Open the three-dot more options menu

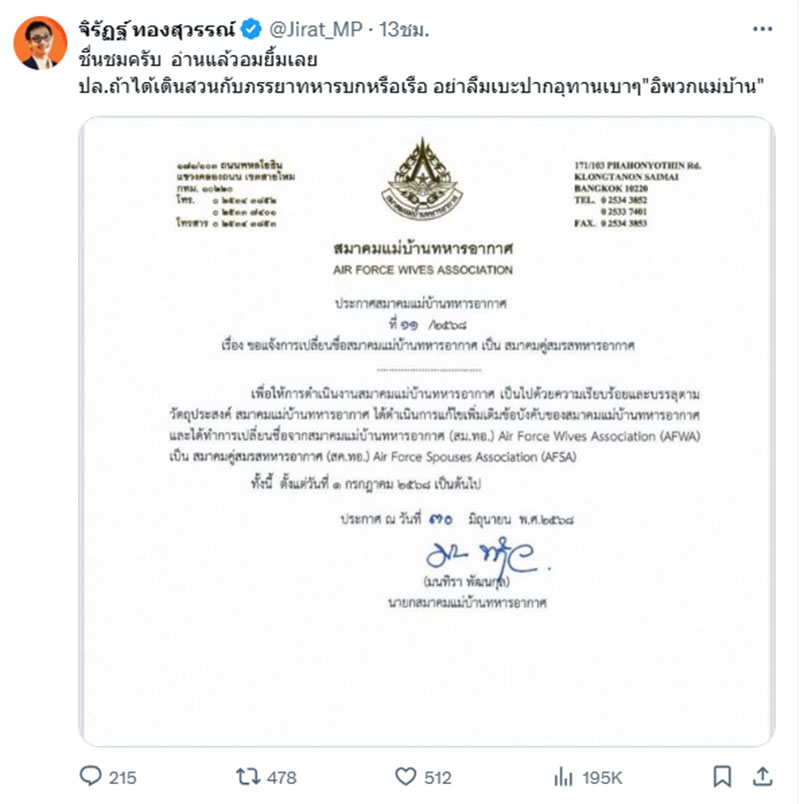point(762,29)
